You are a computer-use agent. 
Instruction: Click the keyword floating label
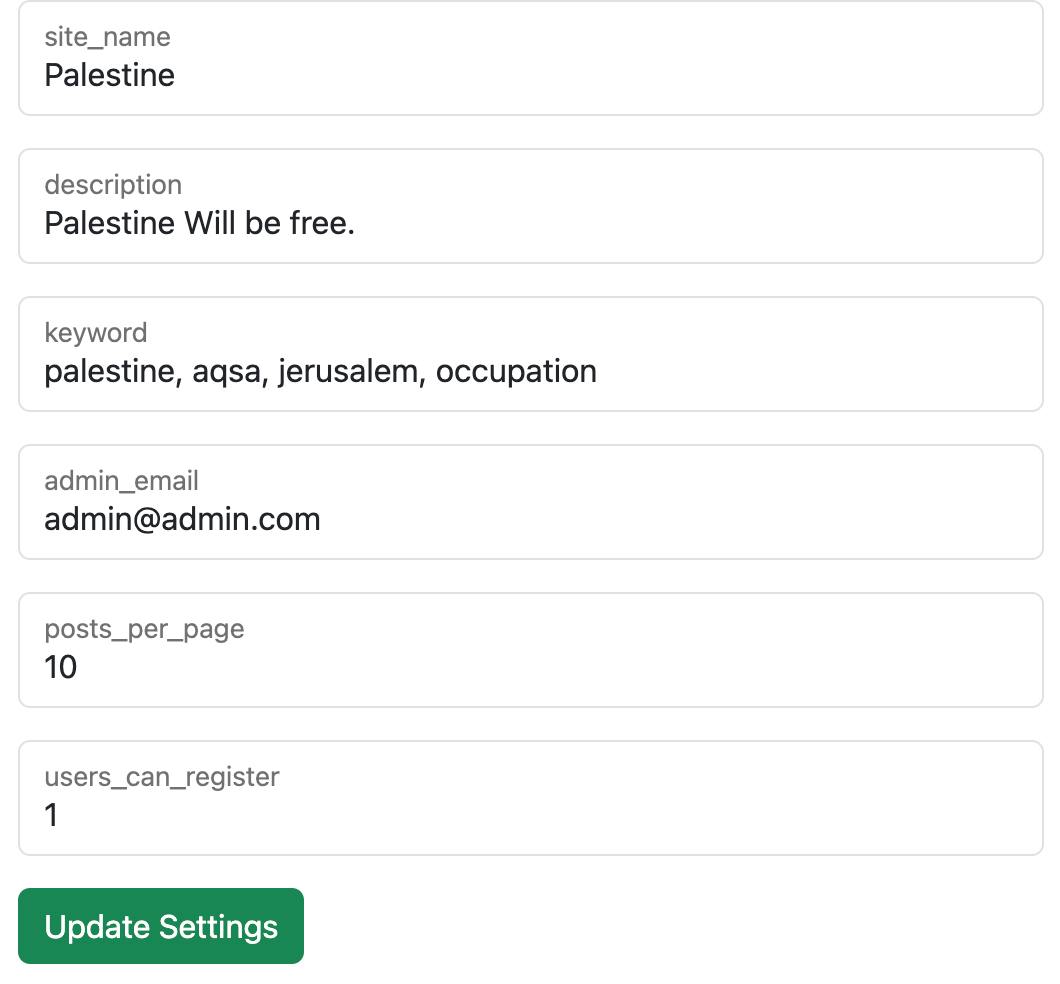tap(96, 333)
